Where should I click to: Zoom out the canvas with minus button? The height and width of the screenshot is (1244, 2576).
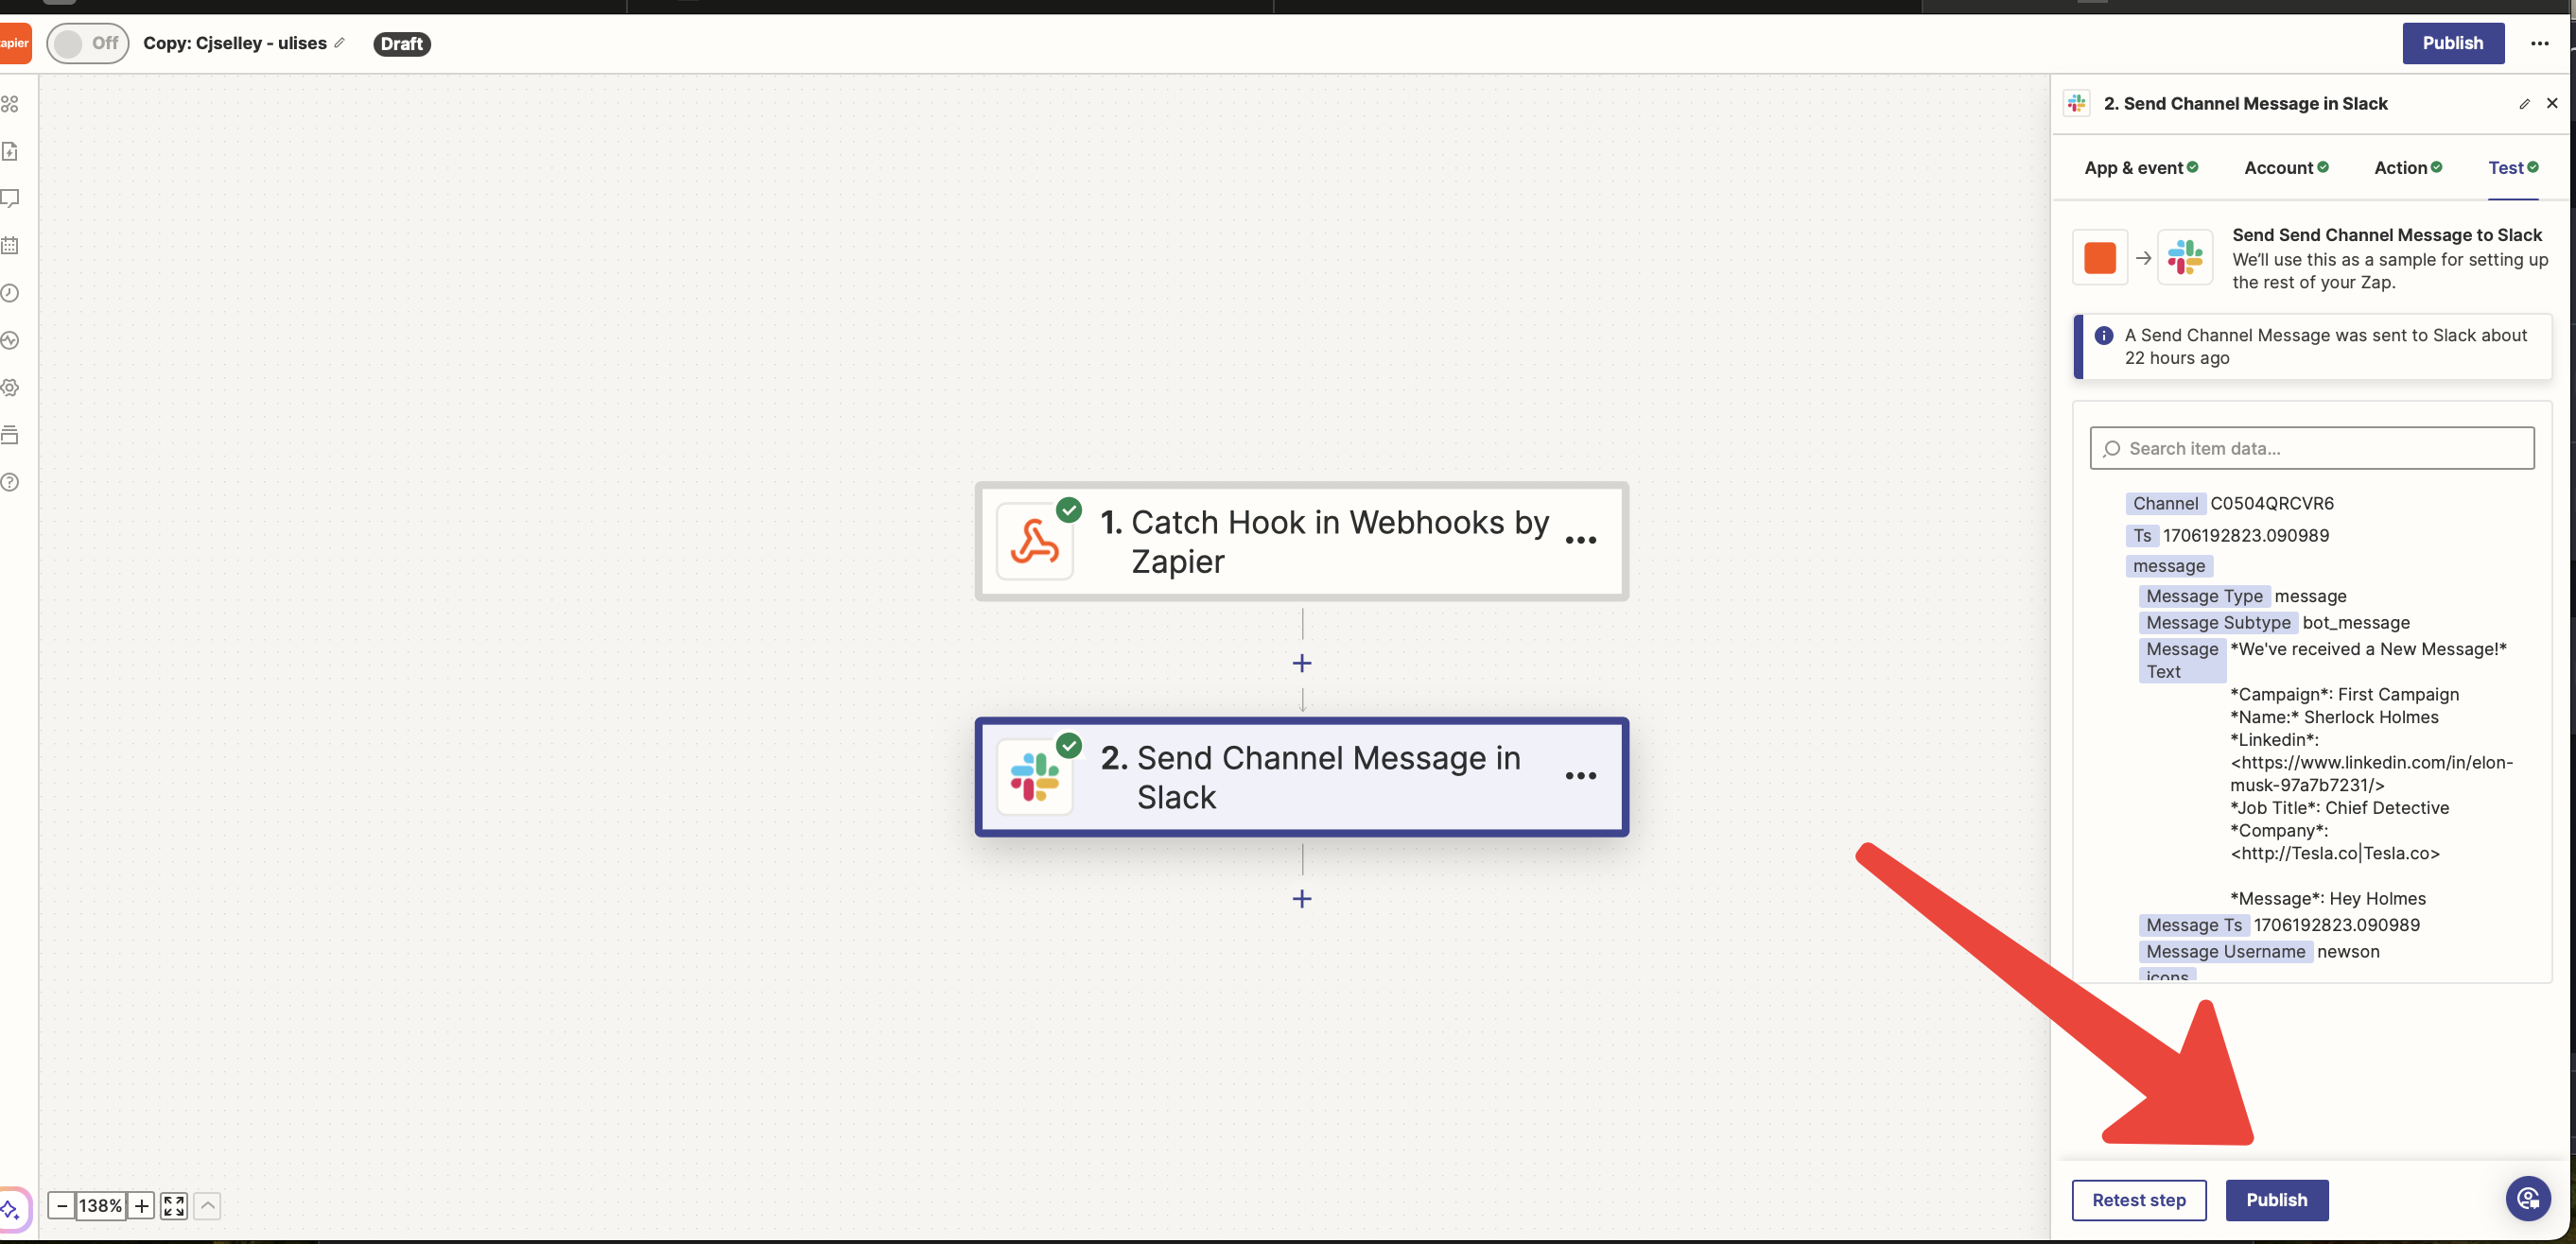[62, 1205]
